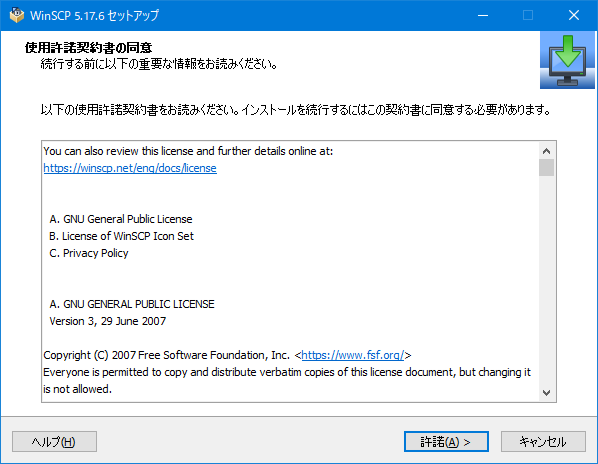The image size is (598, 464).
Task: Click the WinSCP installer box icon in title bar
Action: tap(16, 15)
